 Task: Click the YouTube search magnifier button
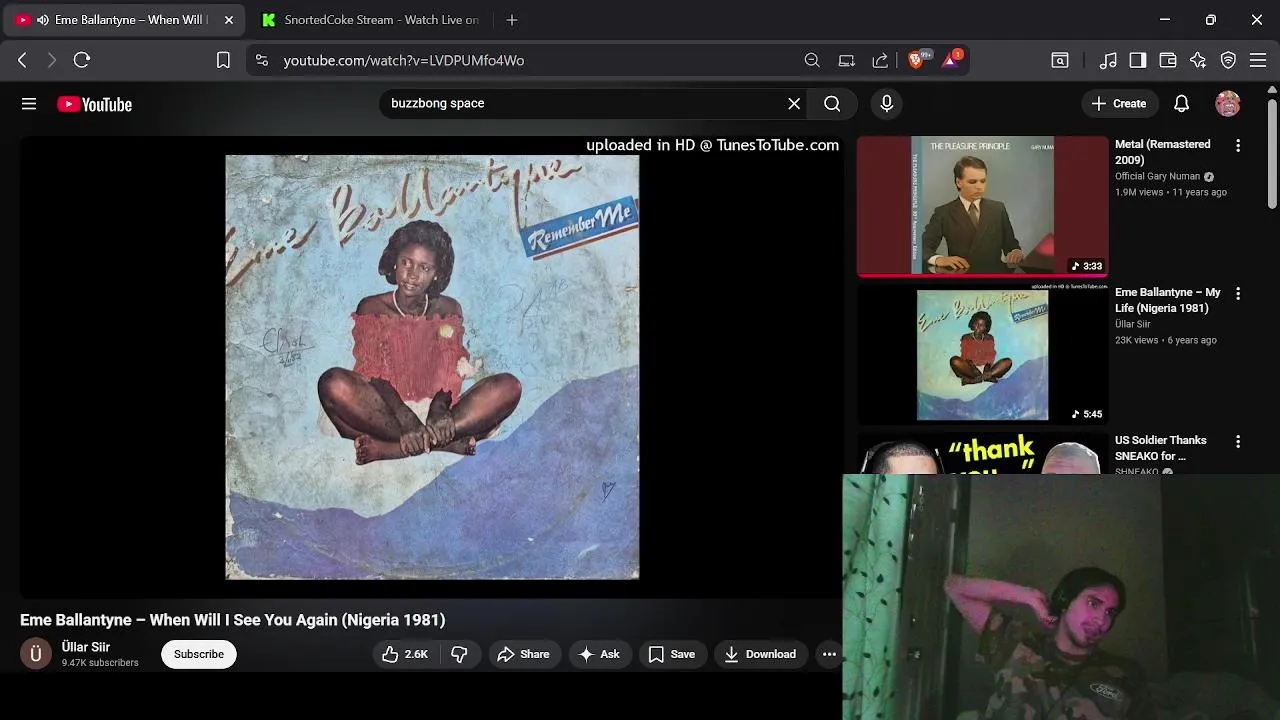832,103
